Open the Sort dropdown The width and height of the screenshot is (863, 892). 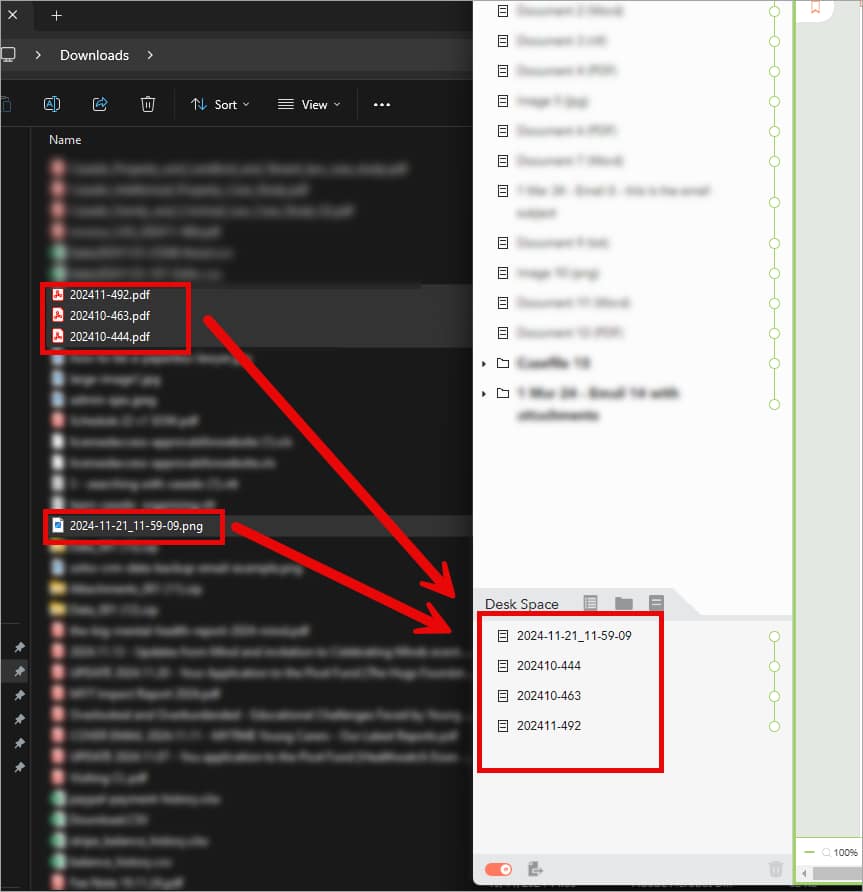(220, 105)
